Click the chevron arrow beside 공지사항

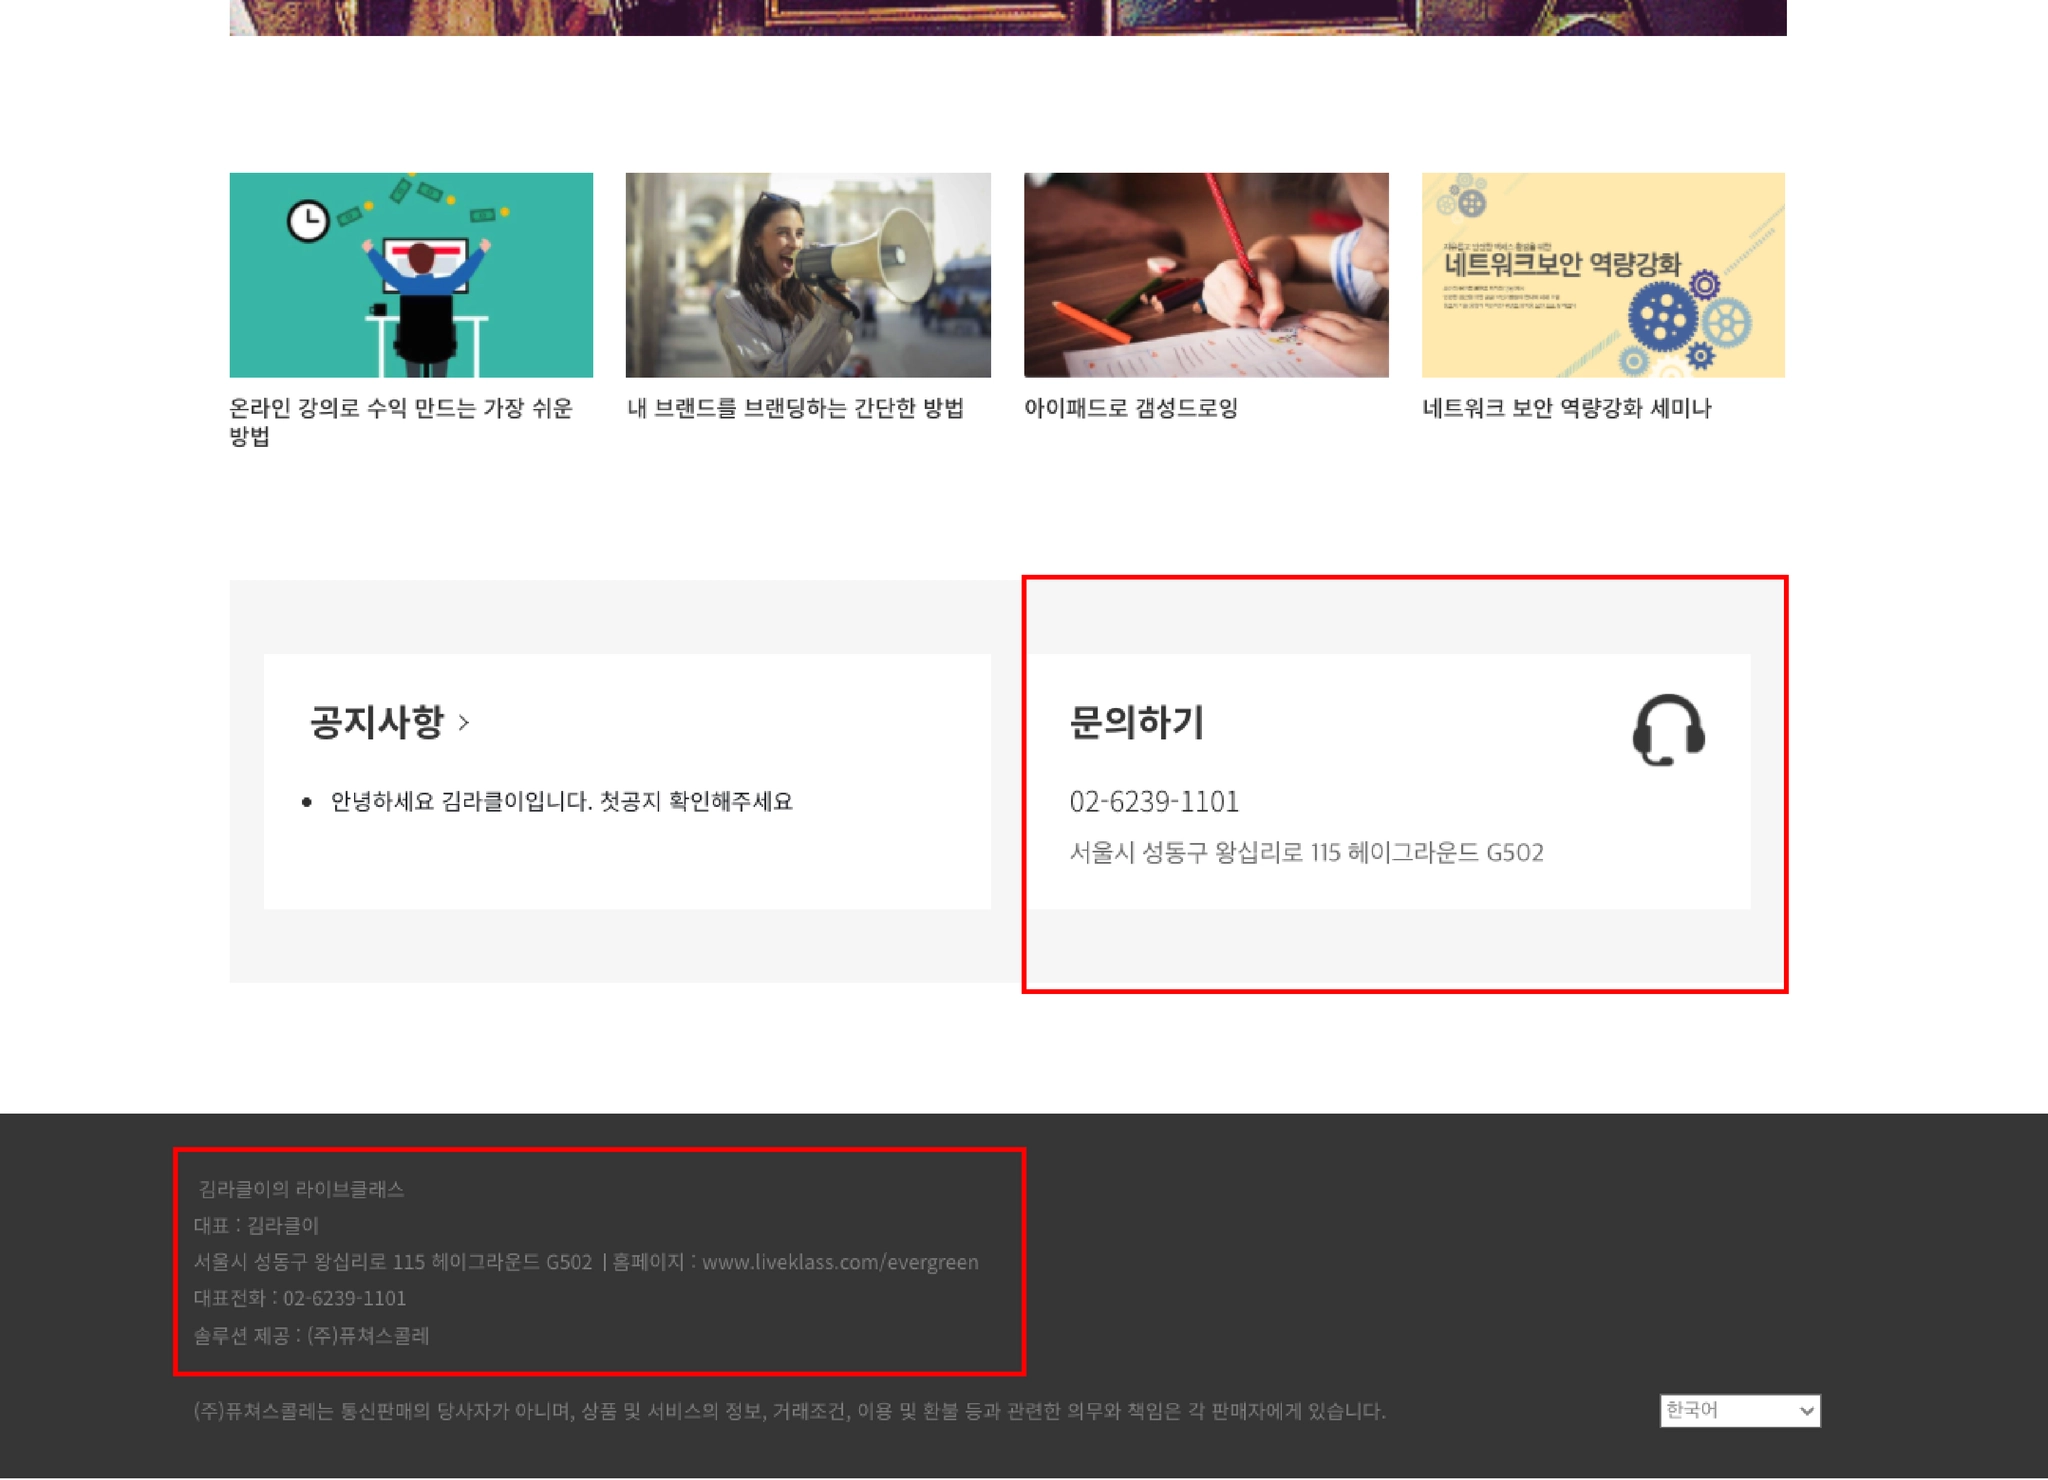[x=463, y=722]
